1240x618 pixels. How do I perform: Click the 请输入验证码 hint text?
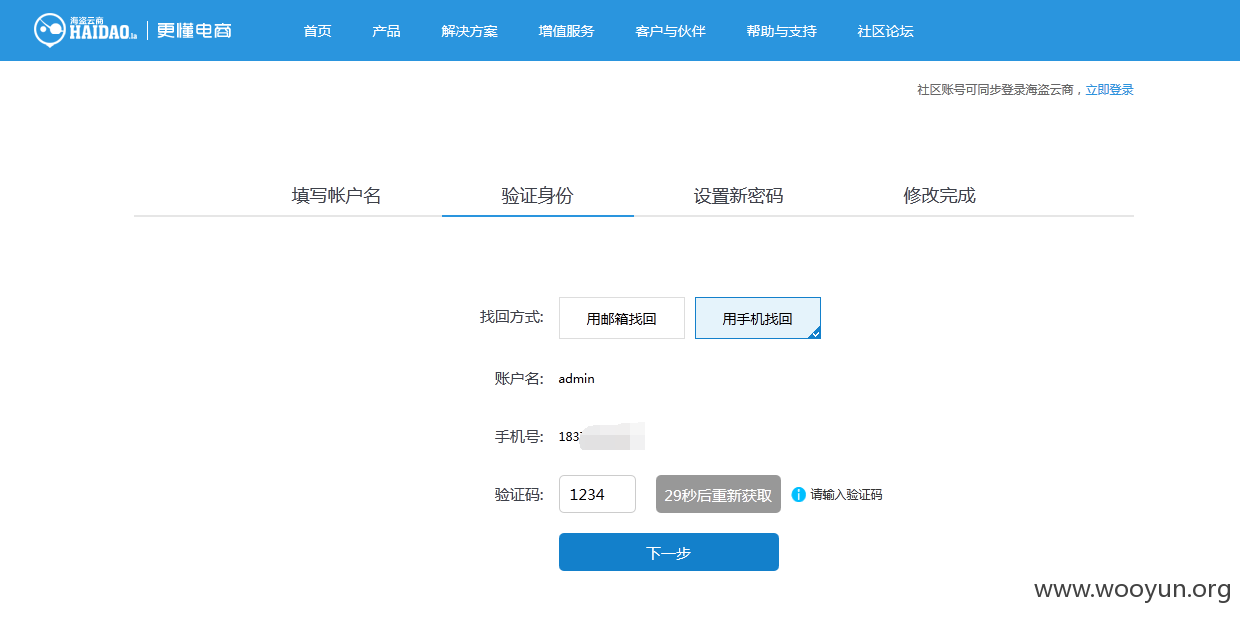(846, 494)
